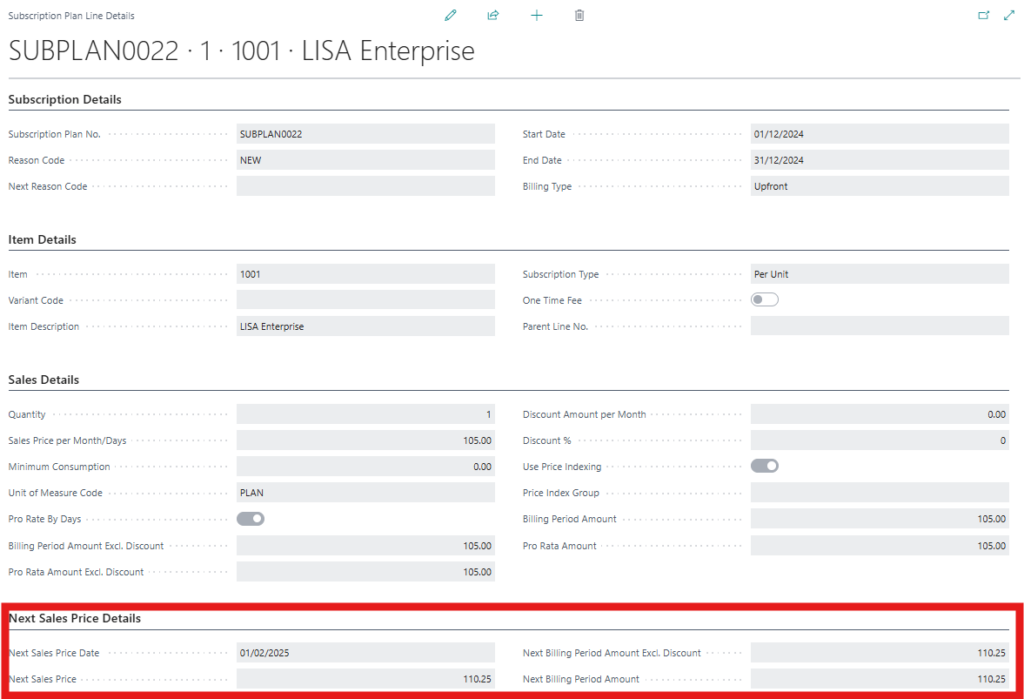Click the Start Date field
The image size is (1024, 699).
point(879,134)
